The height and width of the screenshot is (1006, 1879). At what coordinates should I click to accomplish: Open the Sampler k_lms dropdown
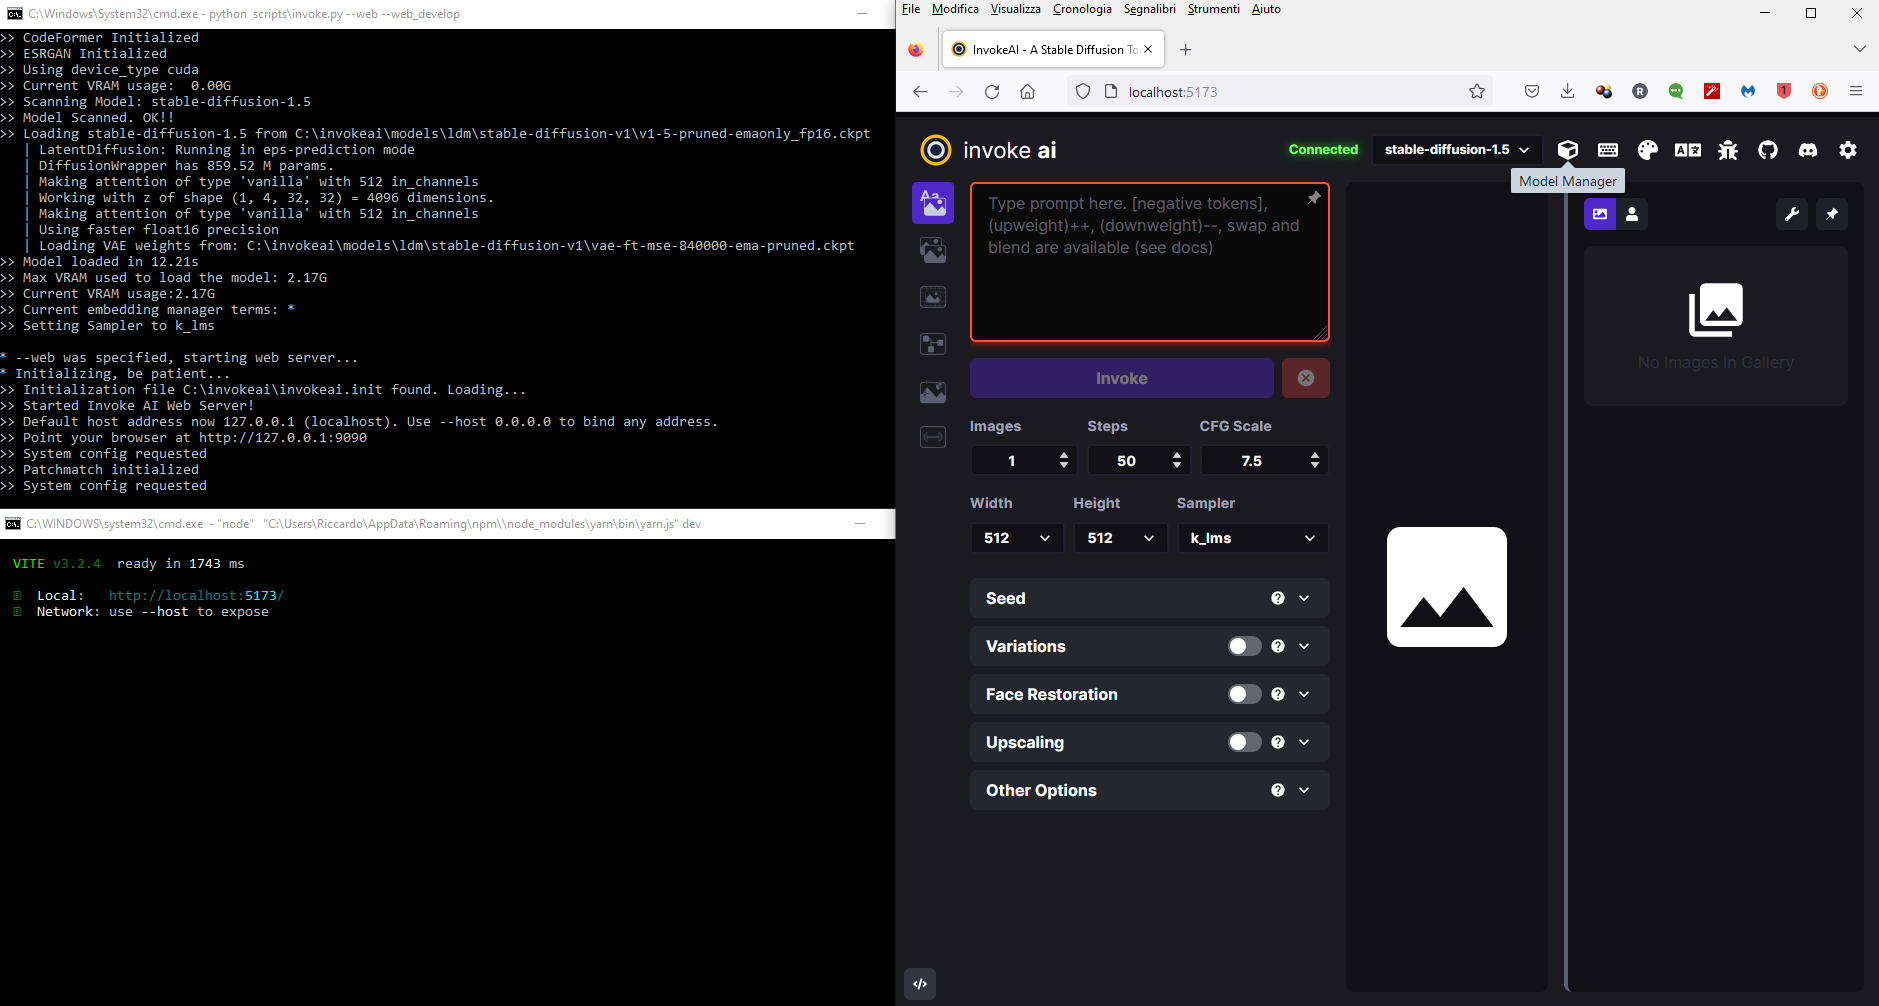(1253, 538)
